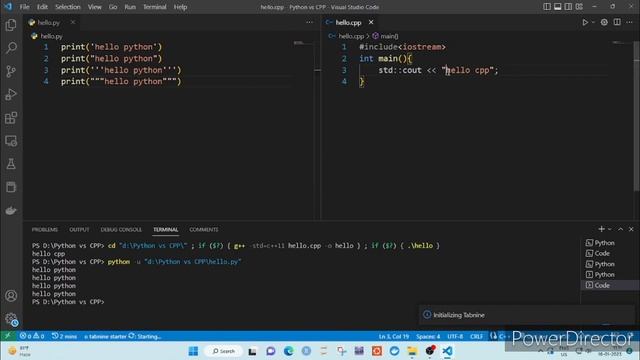This screenshot has width=640, height=360.
Task: Open the Run menu
Action: (x=130, y=7)
